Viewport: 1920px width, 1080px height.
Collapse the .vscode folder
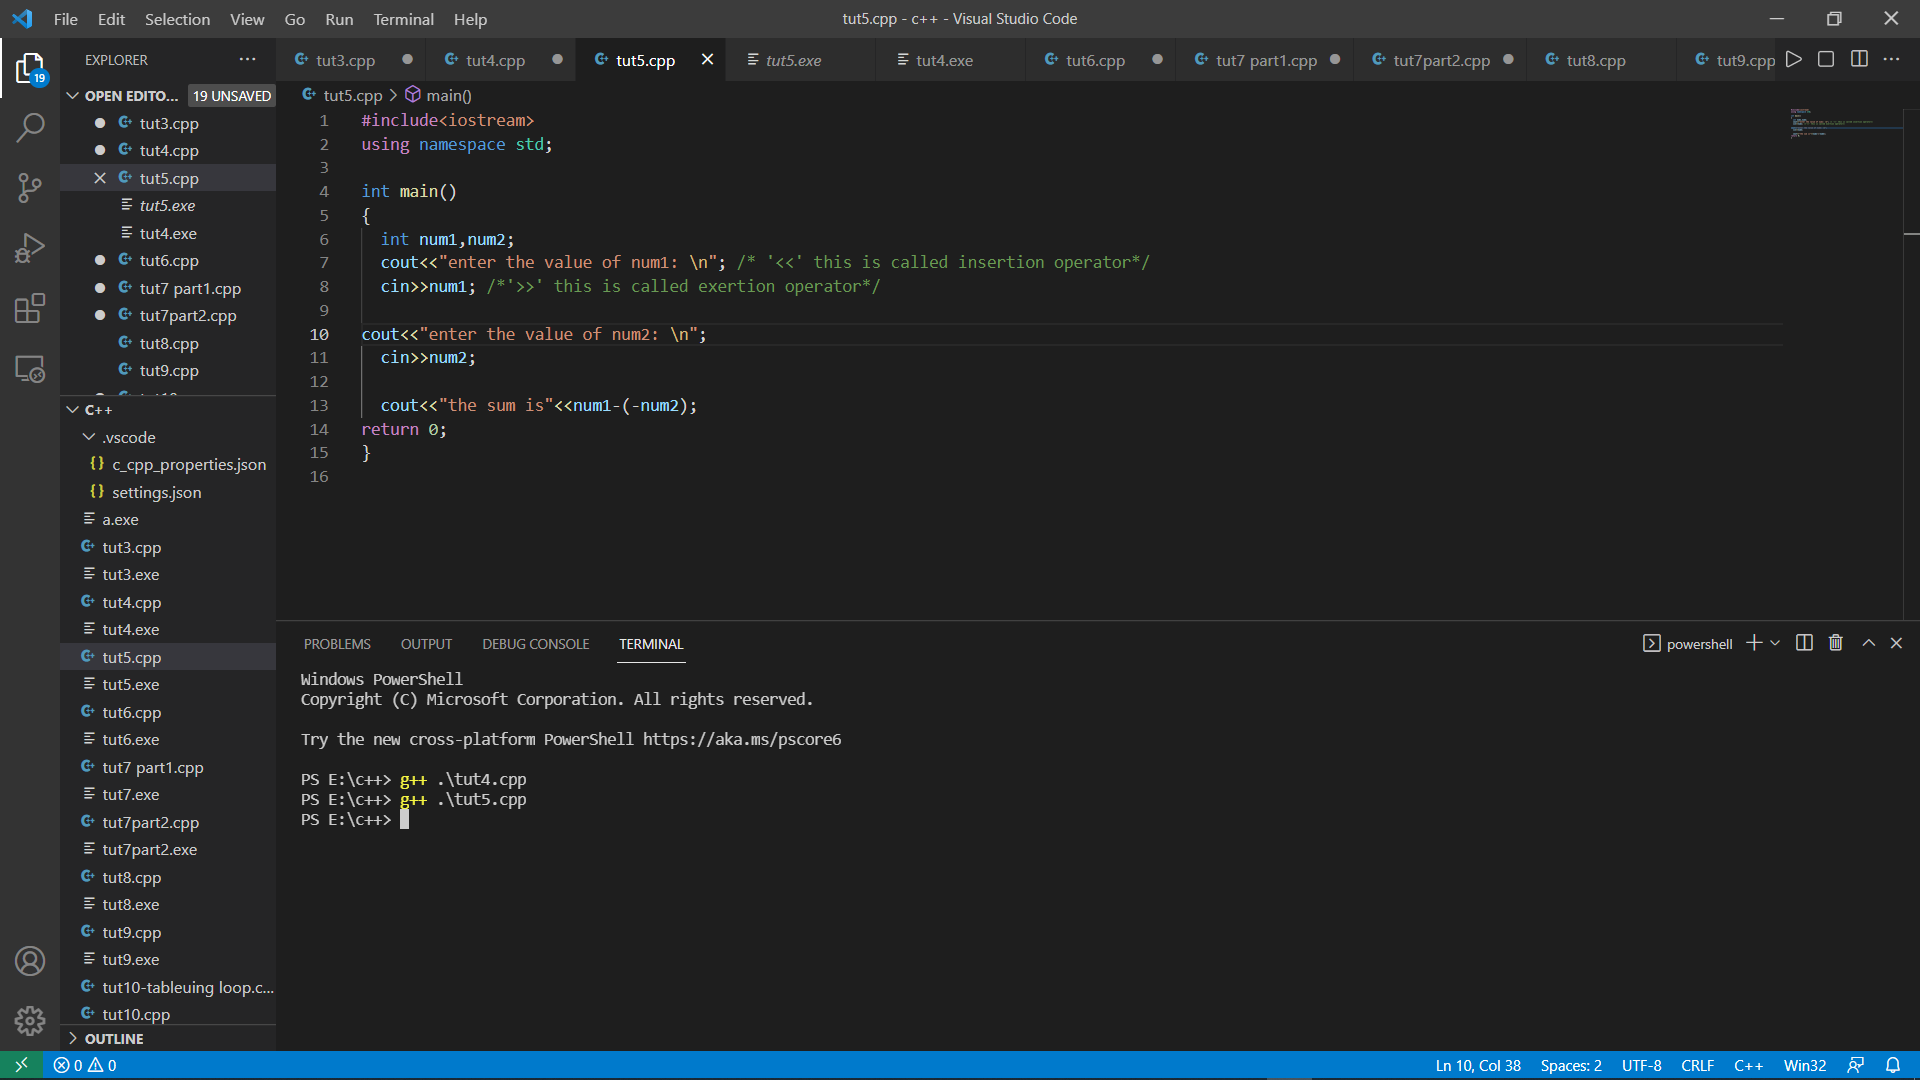[x=89, y=437]
